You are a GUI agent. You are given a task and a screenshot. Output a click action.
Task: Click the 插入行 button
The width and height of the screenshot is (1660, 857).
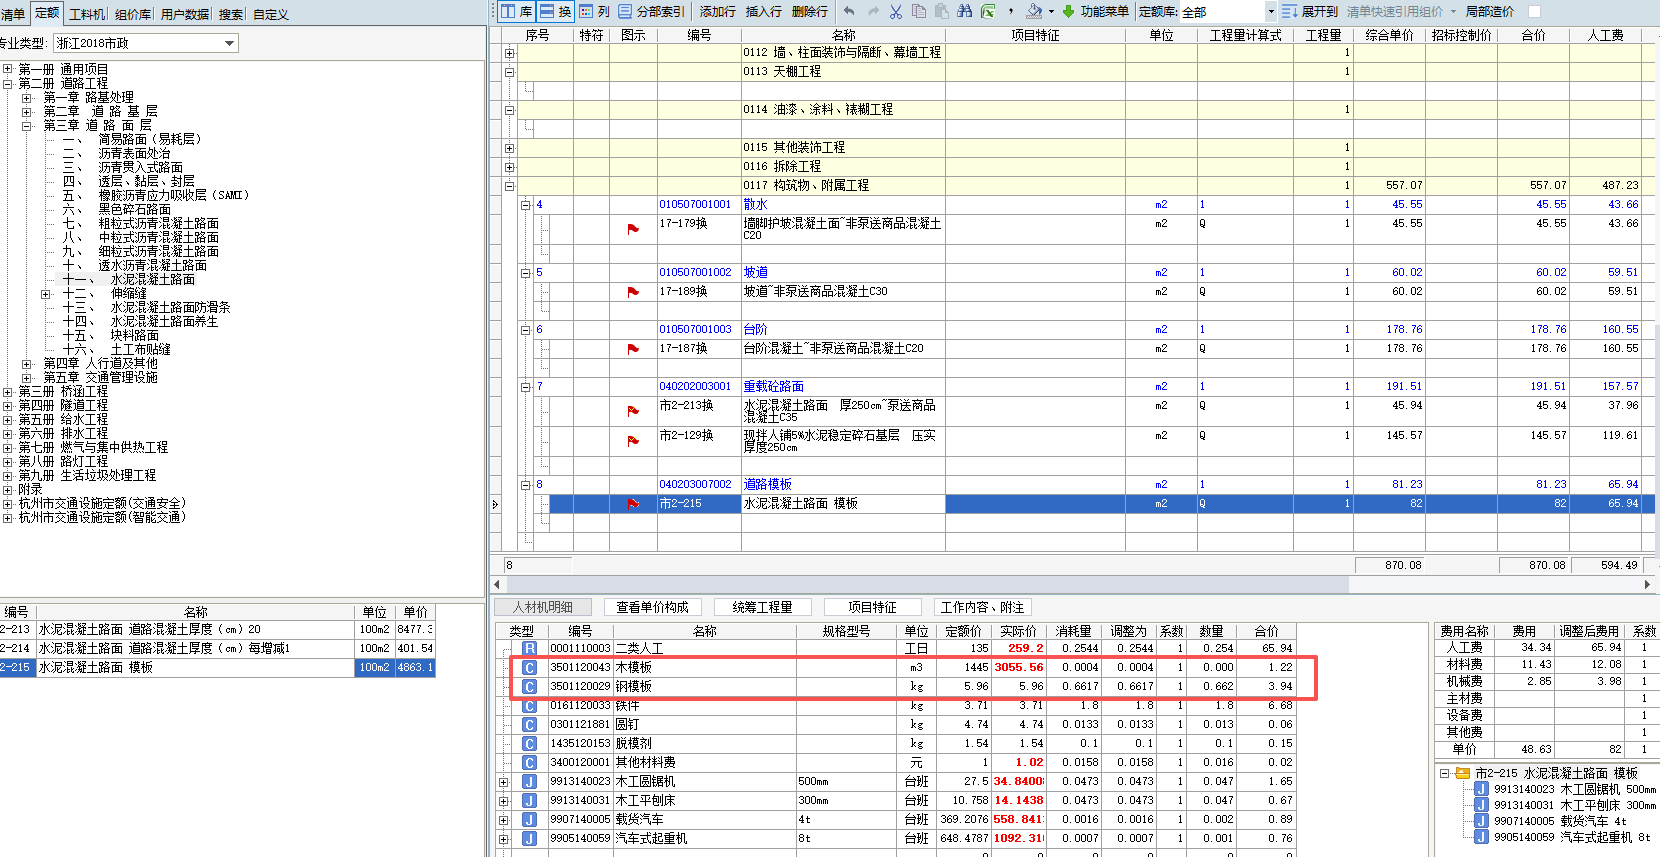tap(763, 12)
